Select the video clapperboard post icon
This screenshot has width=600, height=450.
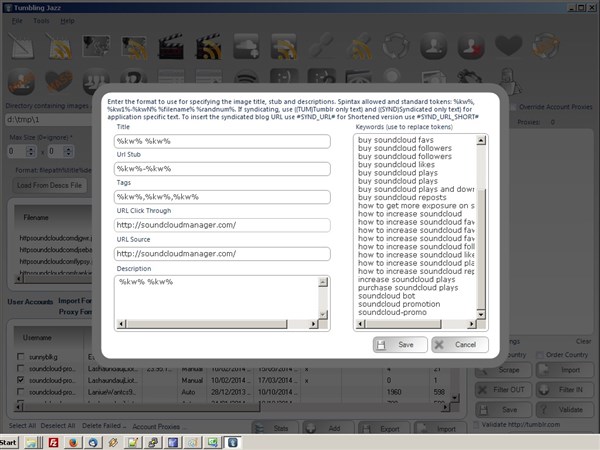coord(171,46)
